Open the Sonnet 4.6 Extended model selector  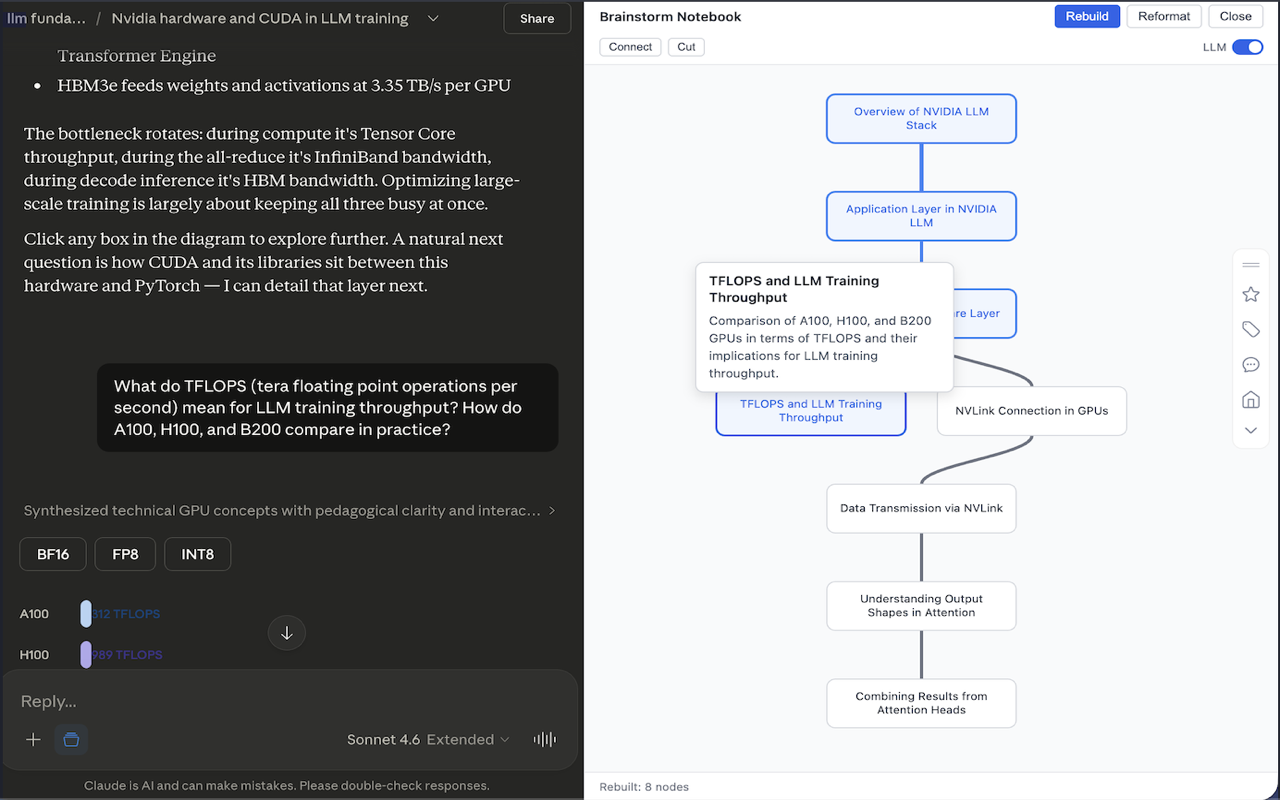(428, 739)
